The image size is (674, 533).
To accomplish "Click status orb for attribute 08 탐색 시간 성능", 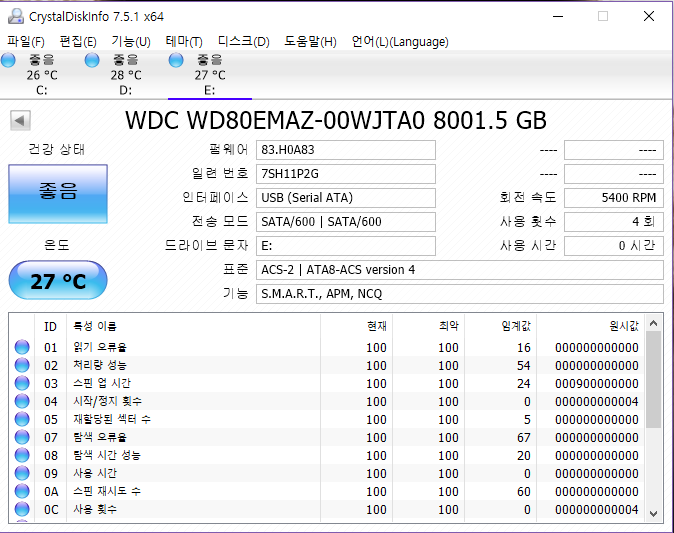I will (22, 455).
